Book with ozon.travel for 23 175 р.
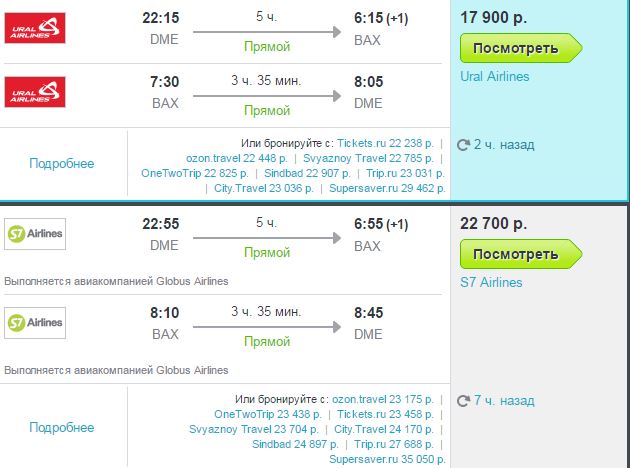Viewport: 630px width, 468px height. tap(383, 399)
